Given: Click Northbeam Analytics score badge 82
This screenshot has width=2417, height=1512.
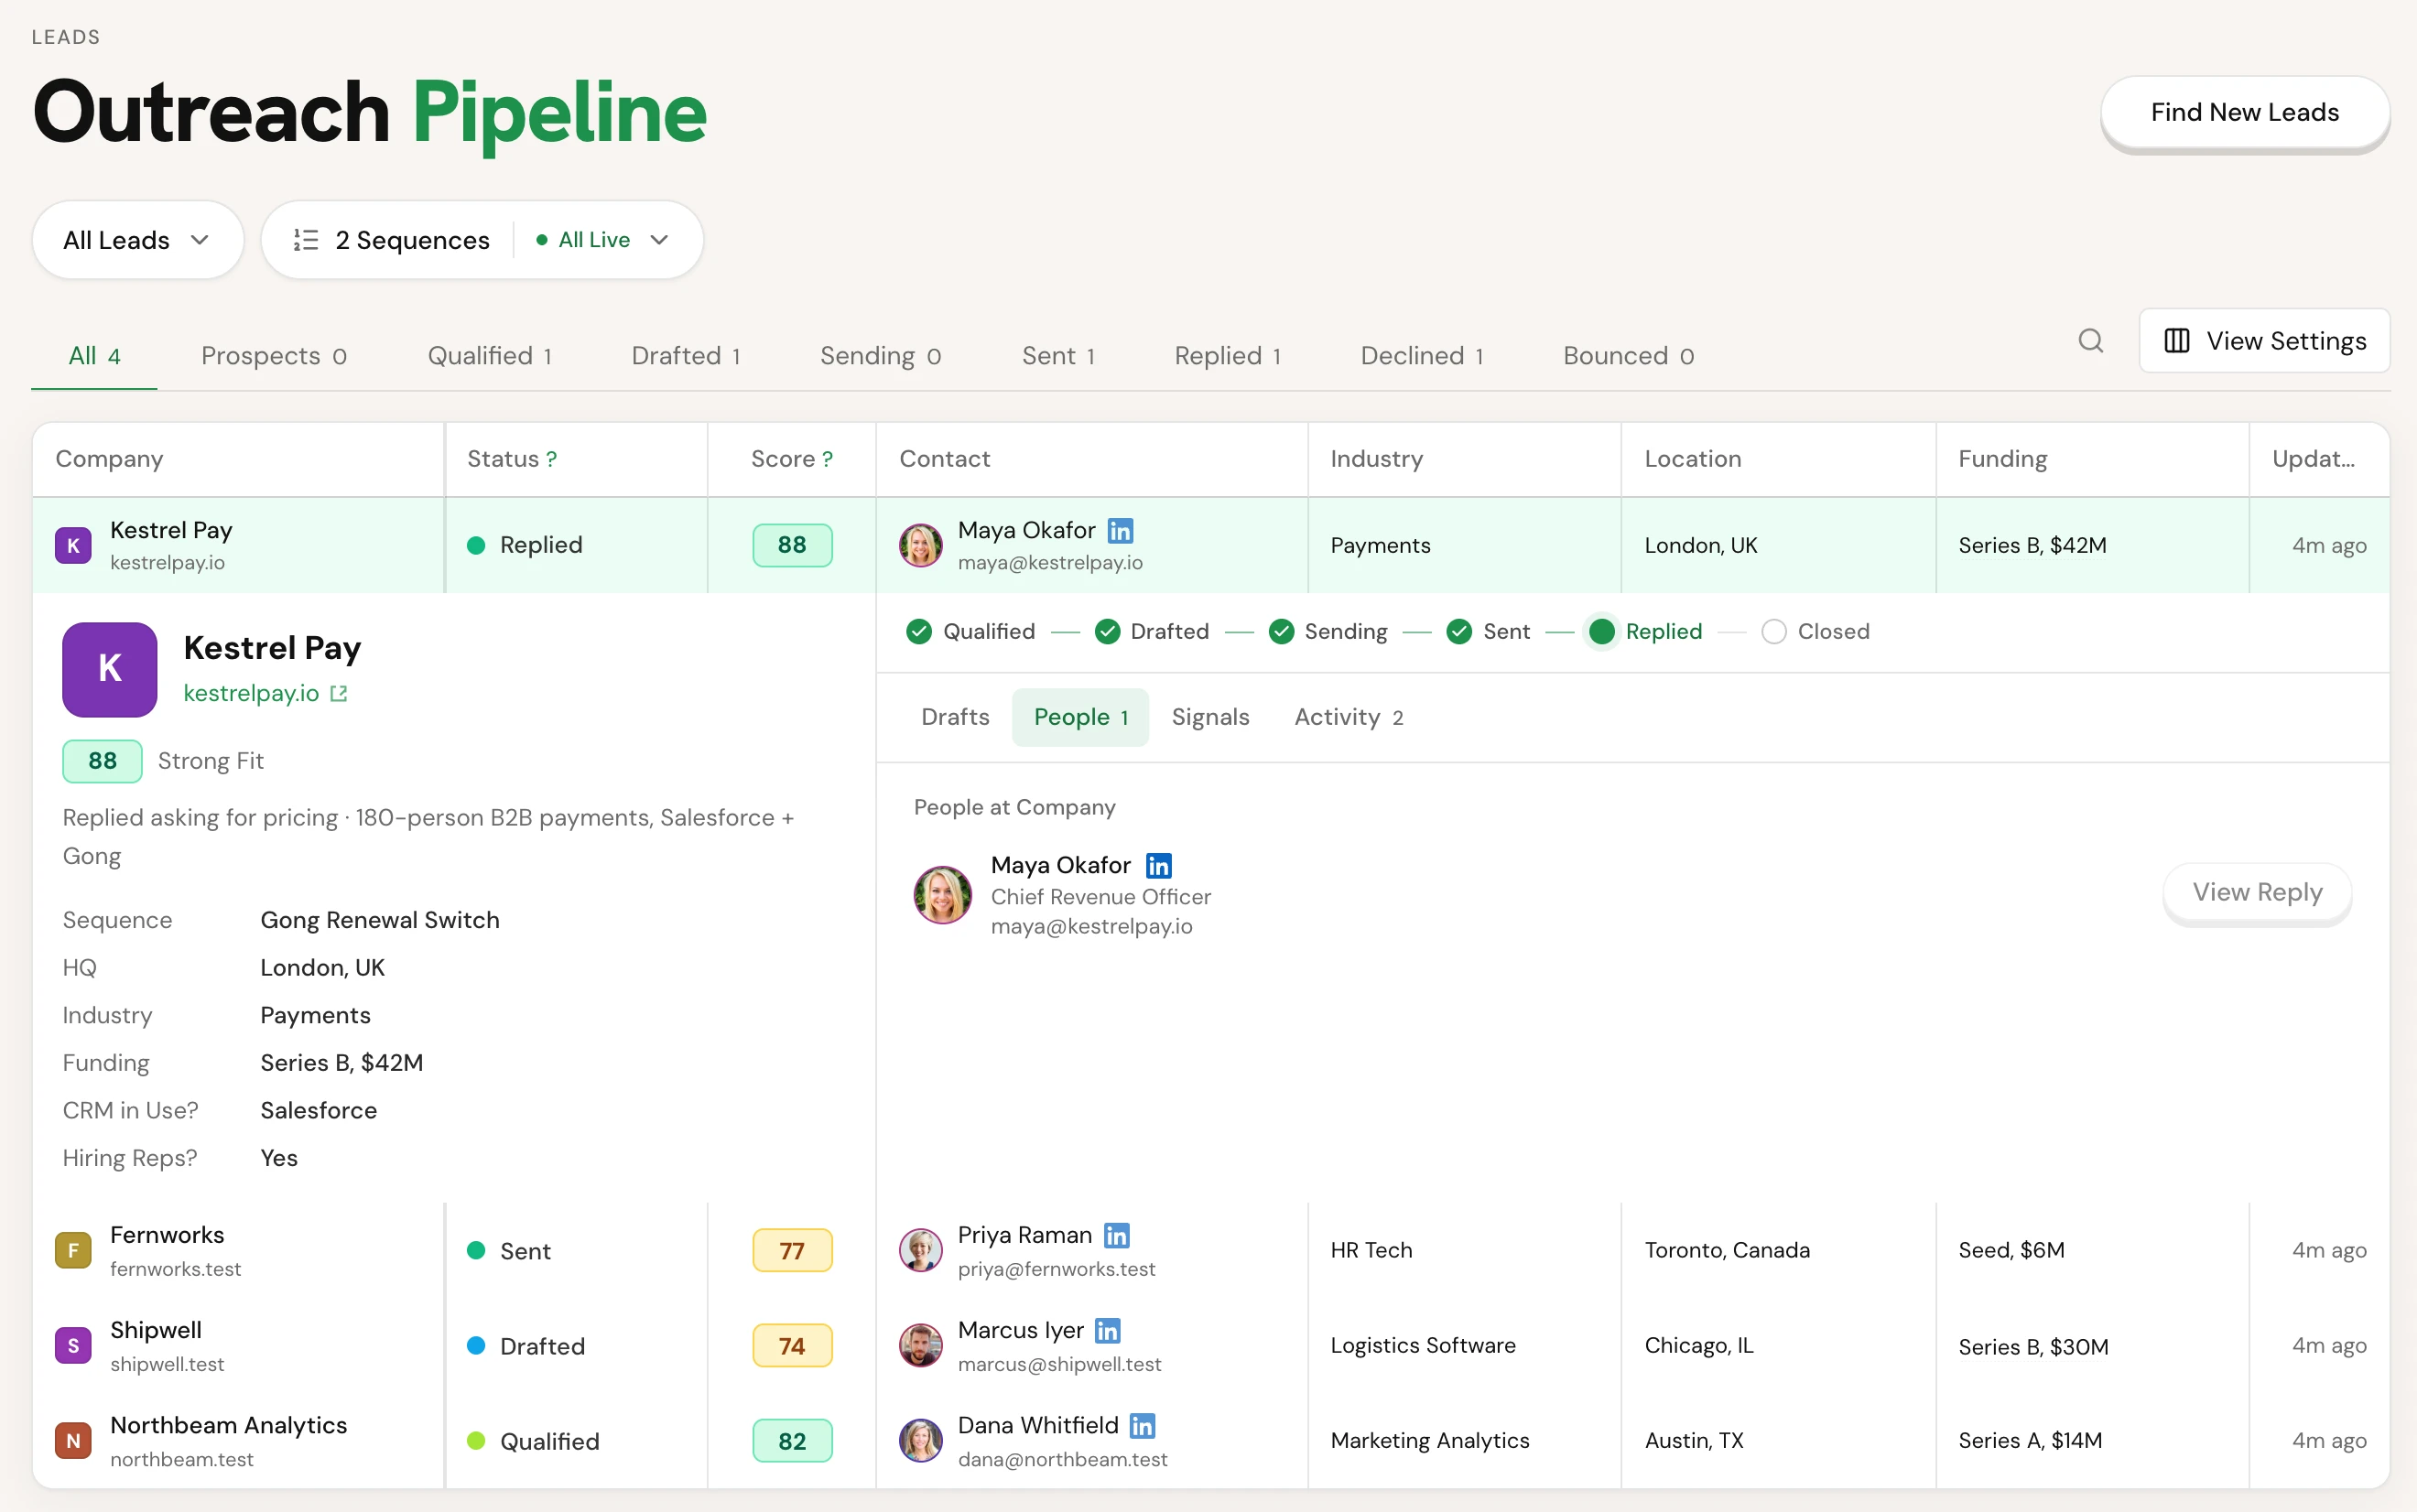Looking at the screenshot, I should coord(792,1441).
